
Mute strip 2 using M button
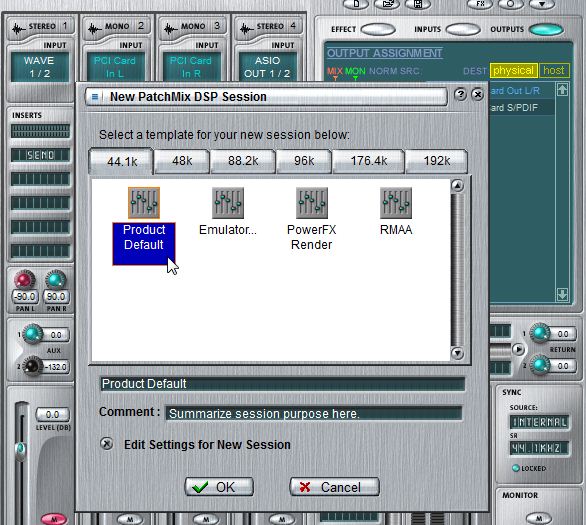click(130, 519)
